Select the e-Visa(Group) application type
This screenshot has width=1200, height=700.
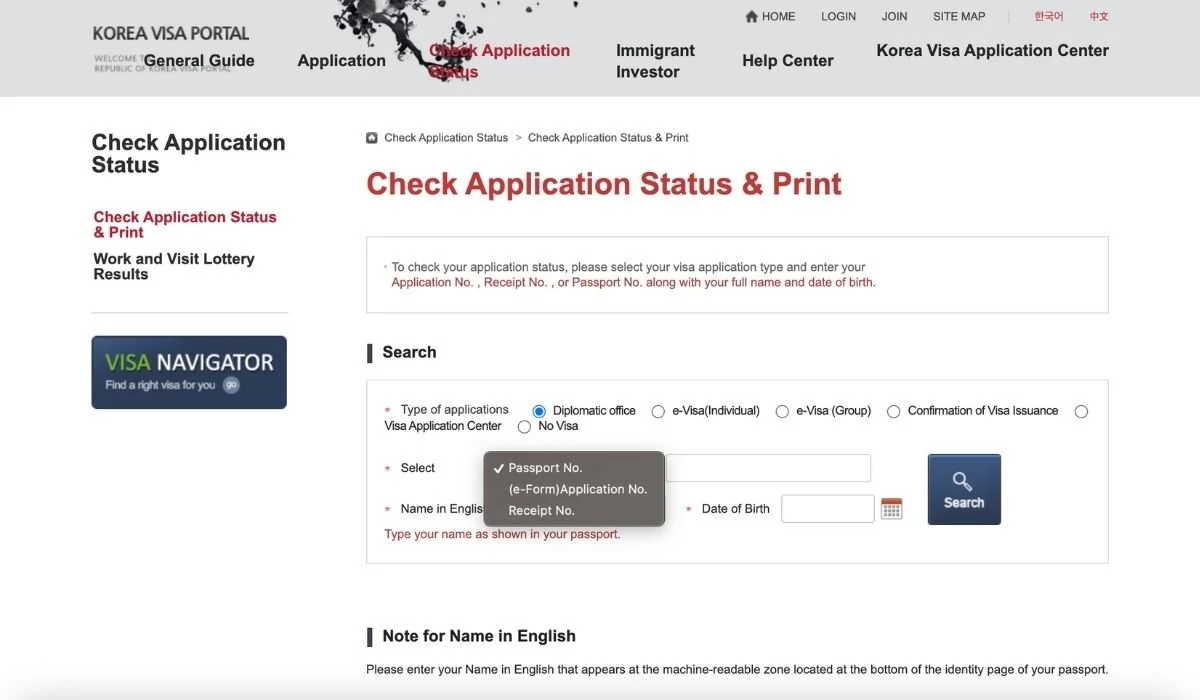(782, 411)
